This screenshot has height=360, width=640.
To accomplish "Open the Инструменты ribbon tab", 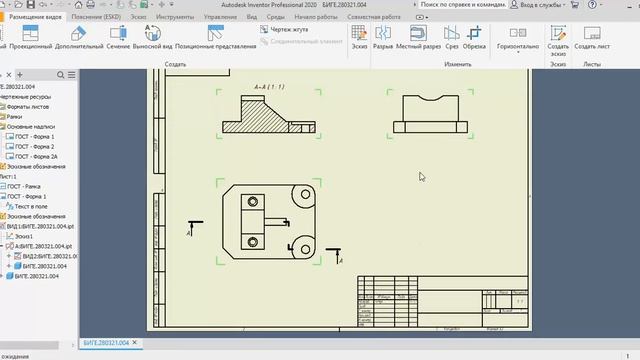I will point(175,17).
